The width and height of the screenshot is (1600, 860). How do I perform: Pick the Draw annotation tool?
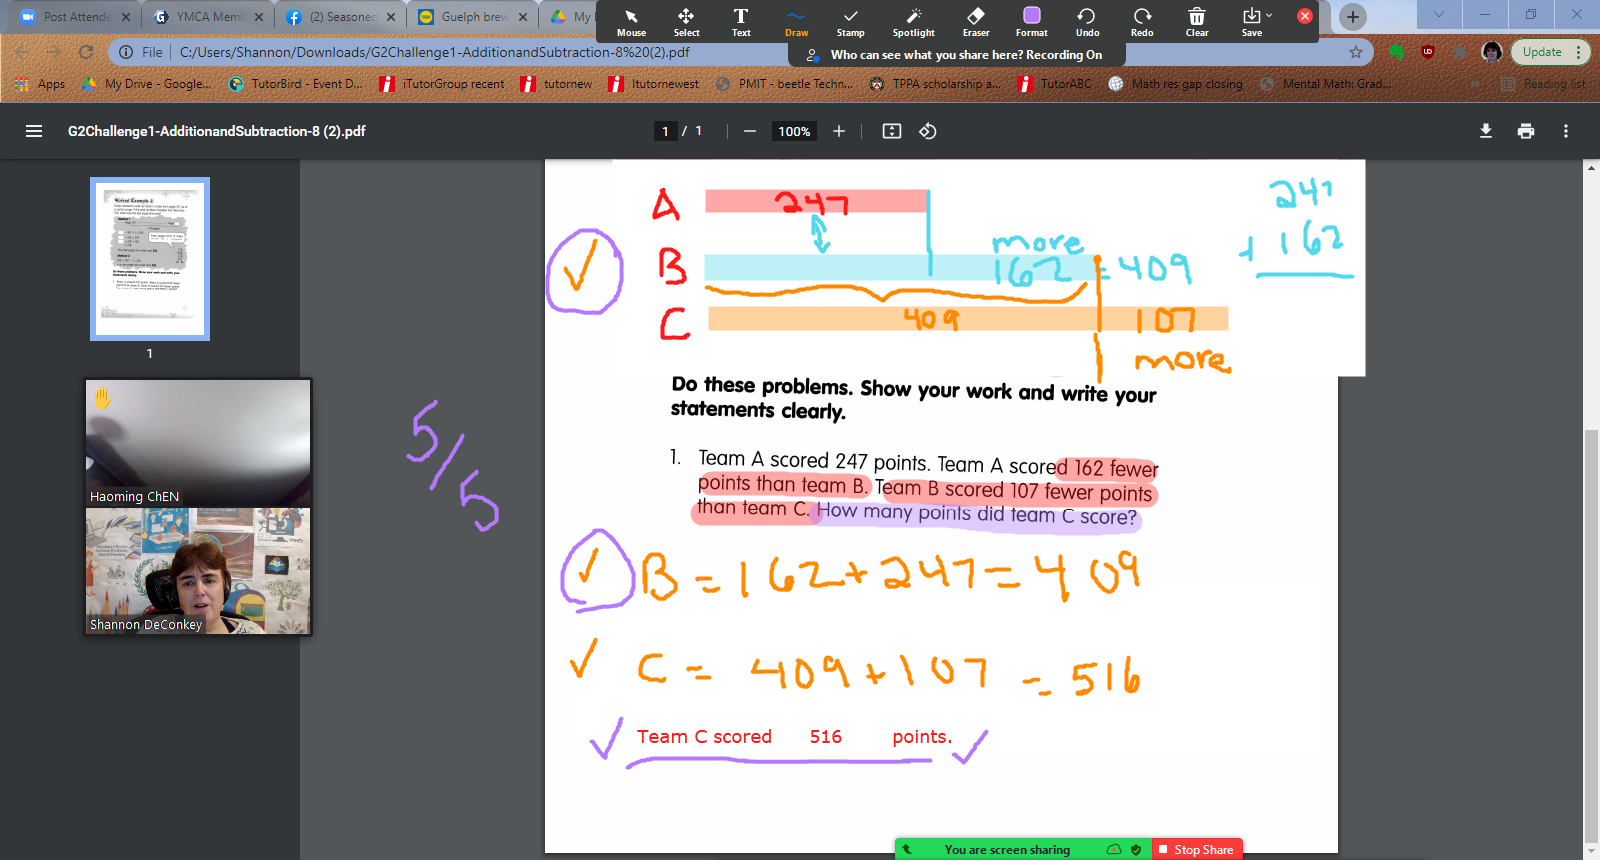[x=796, y=22]
